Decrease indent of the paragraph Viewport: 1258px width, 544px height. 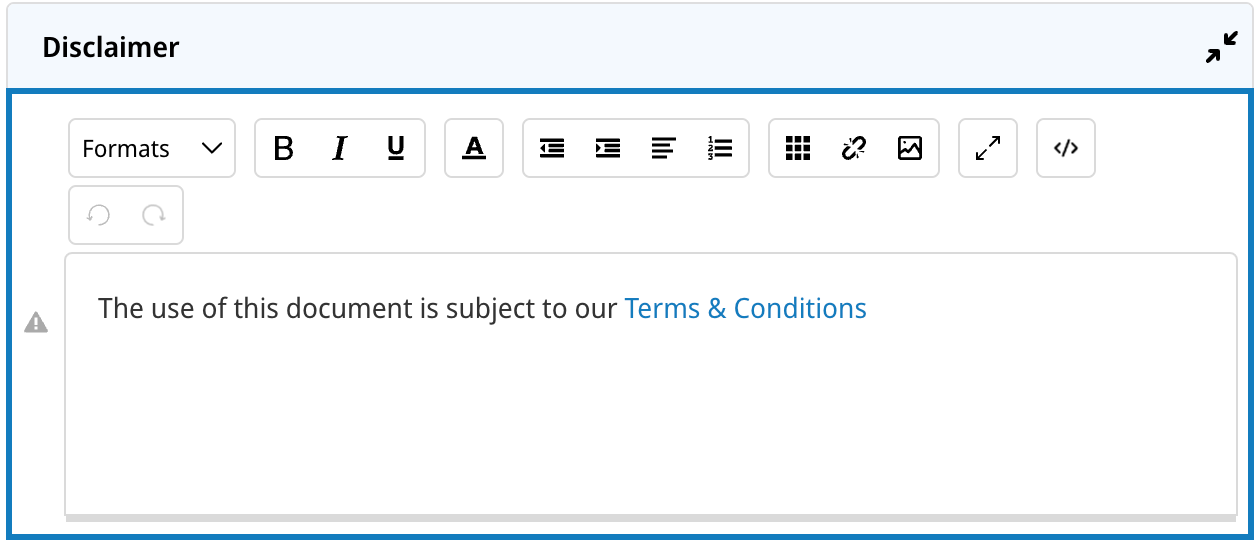tap(552, 149)
